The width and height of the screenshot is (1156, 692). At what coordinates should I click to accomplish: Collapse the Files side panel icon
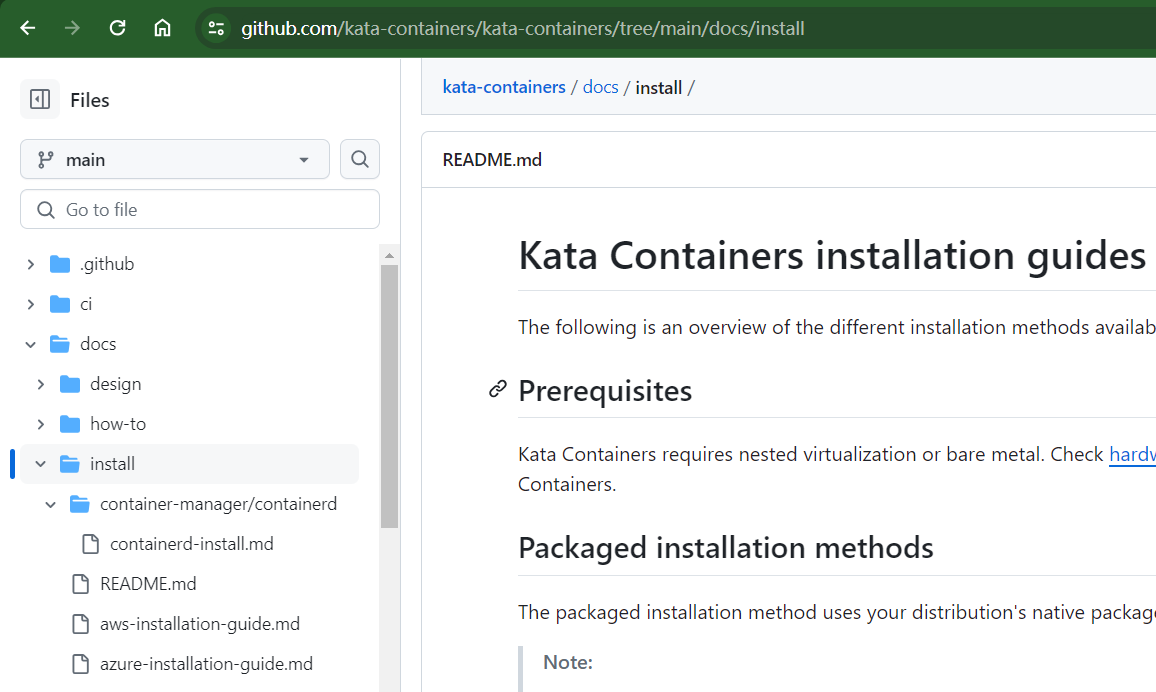coord(40,99)
